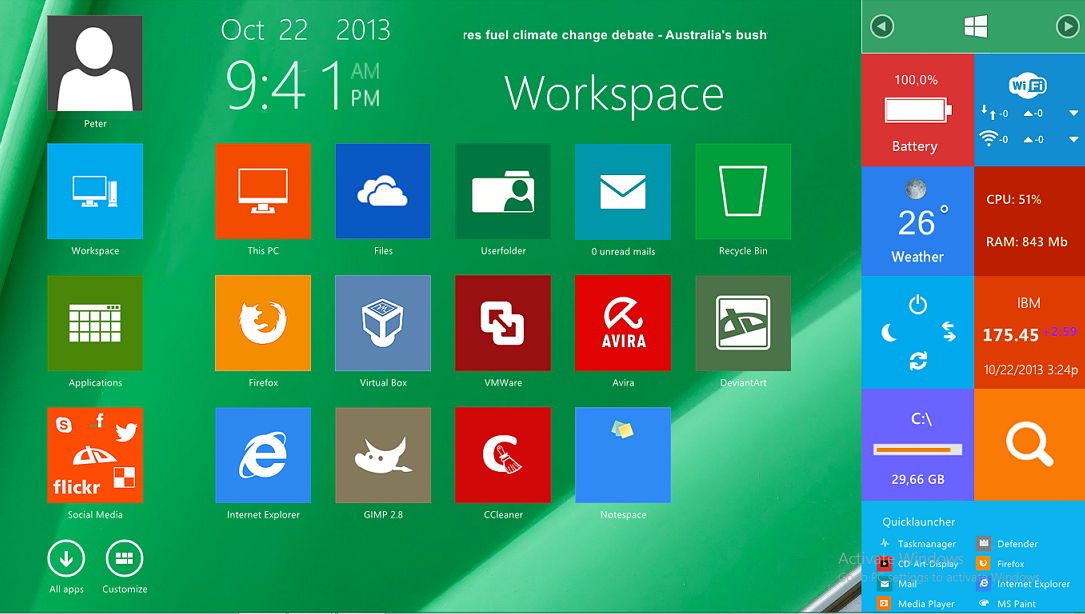Launch the VMWare tile

coord(503,323)
